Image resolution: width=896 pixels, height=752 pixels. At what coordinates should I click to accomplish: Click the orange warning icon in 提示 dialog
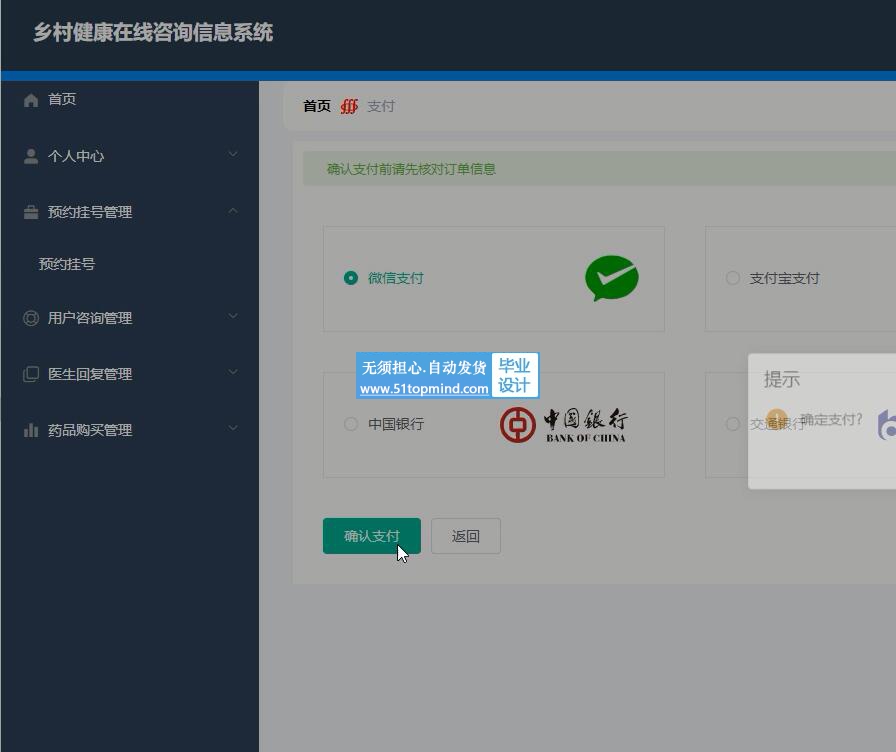(x=777, y=420)
